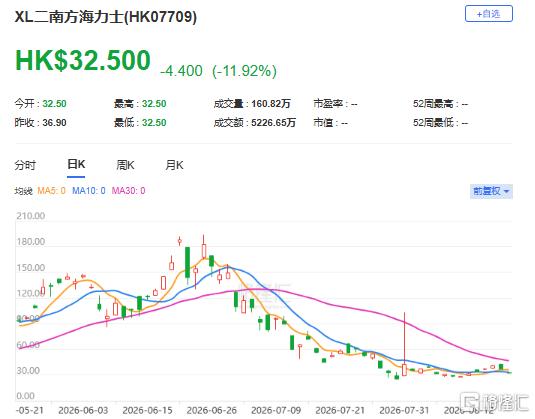535x419 pixels.
Task: Add stock to watchlist with +自选 button
Action: click(x=489, y=14)
